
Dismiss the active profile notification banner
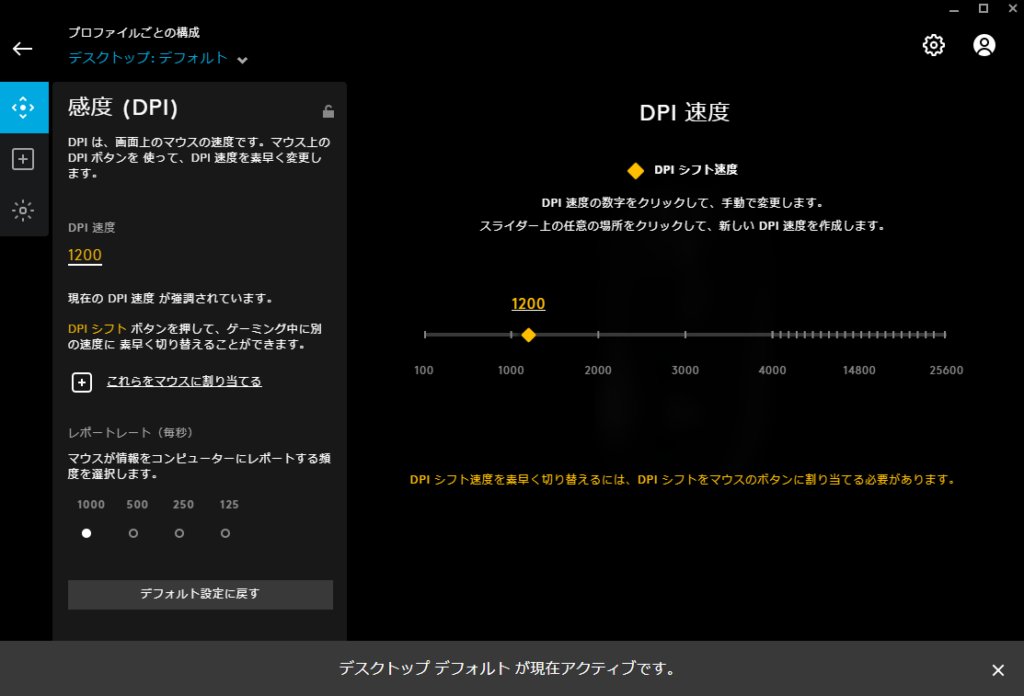(x=998, y=670)
